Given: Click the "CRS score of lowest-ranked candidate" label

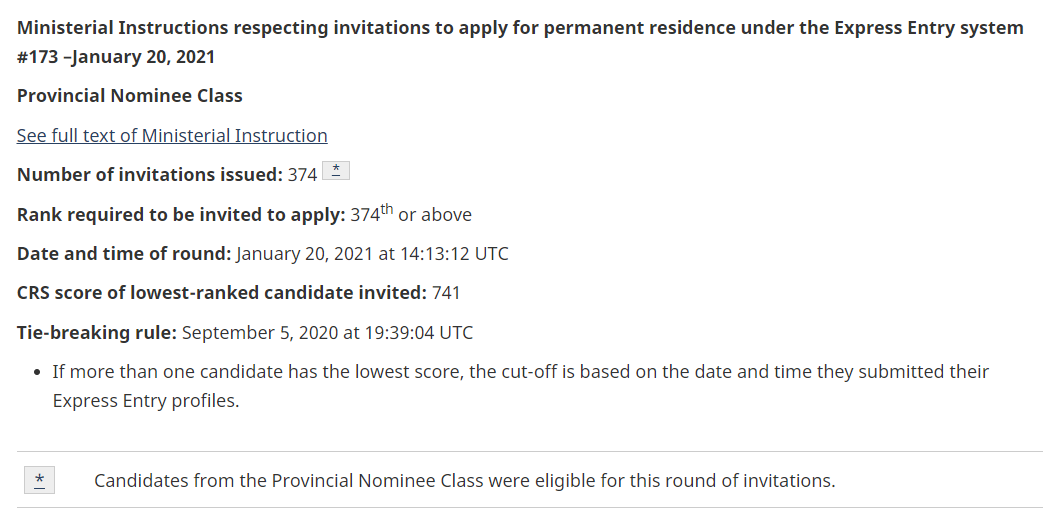Looking at the screenshot, I should [222, 293].
